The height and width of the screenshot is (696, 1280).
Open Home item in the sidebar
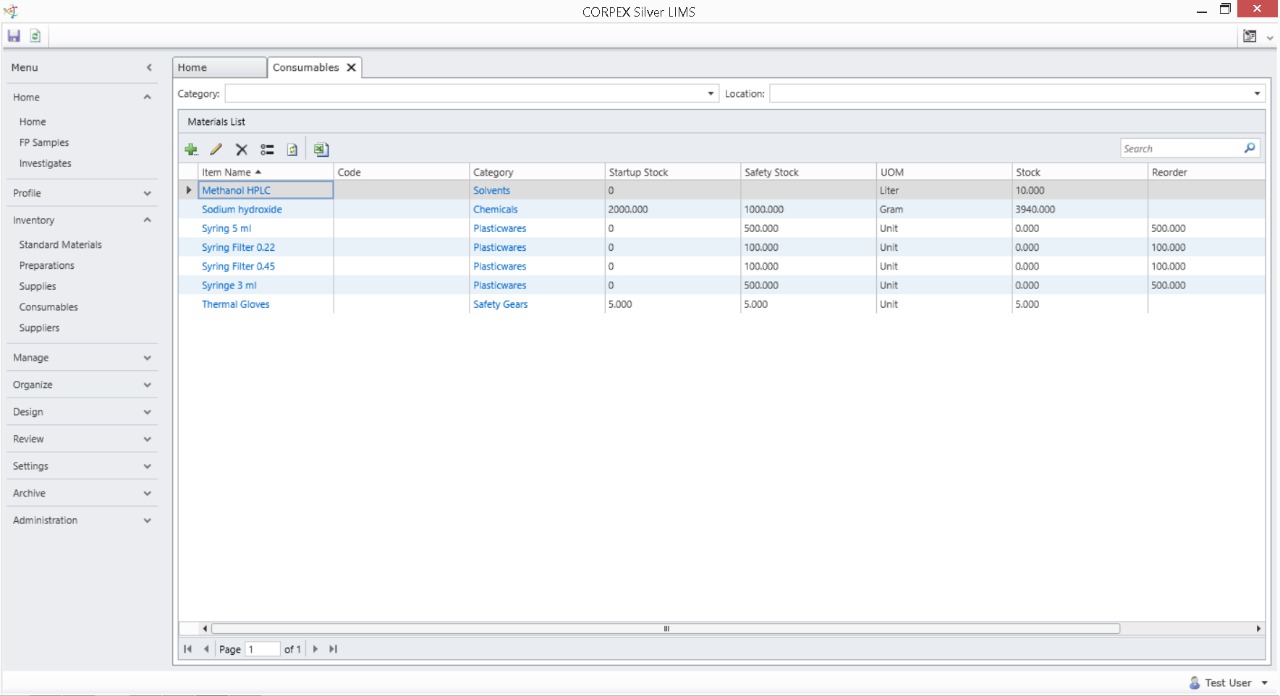coord(32,122)
